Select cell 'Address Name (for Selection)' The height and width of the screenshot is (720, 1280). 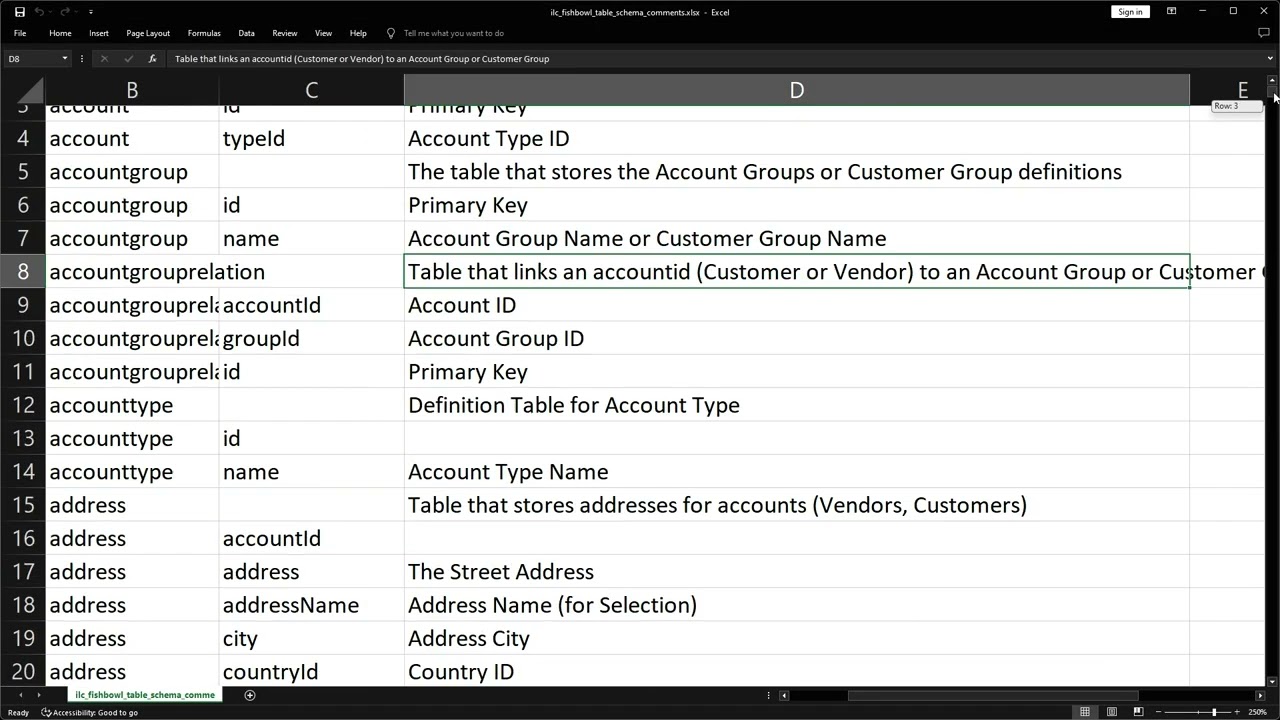797,605
